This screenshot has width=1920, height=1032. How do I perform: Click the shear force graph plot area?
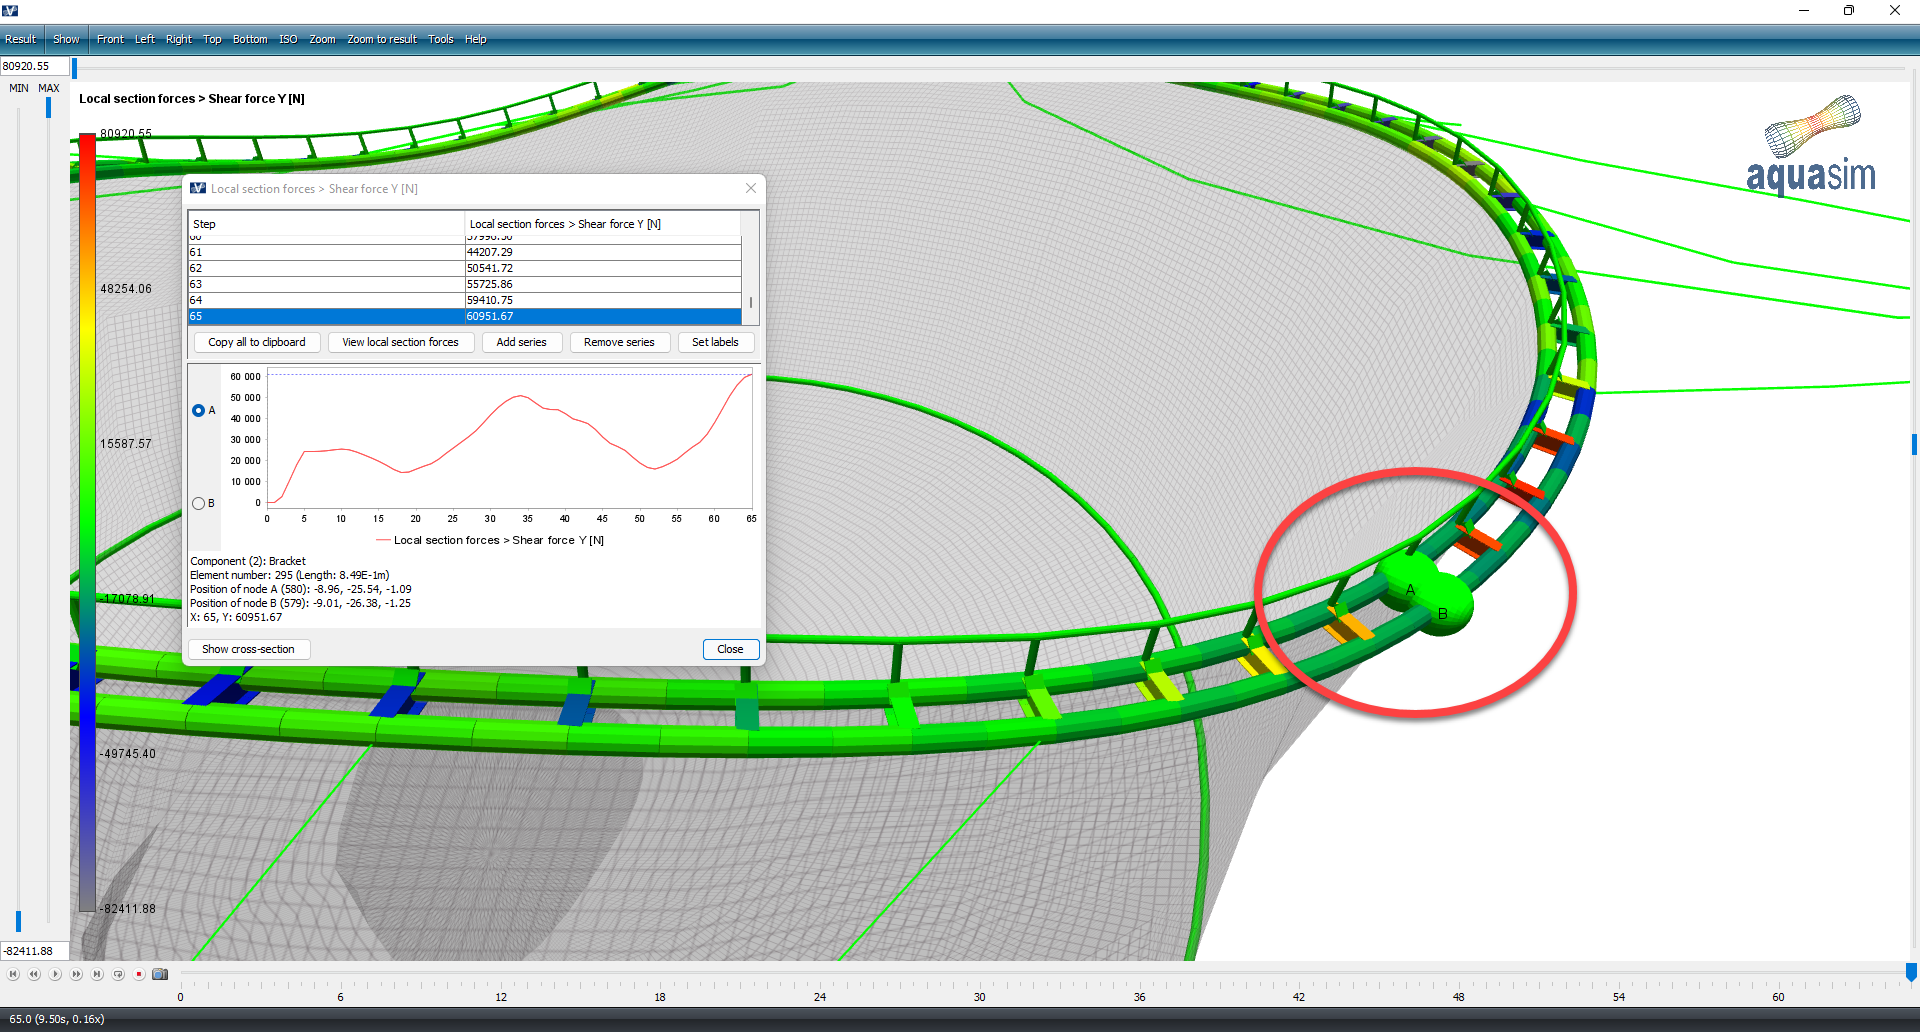pos(510,440)
